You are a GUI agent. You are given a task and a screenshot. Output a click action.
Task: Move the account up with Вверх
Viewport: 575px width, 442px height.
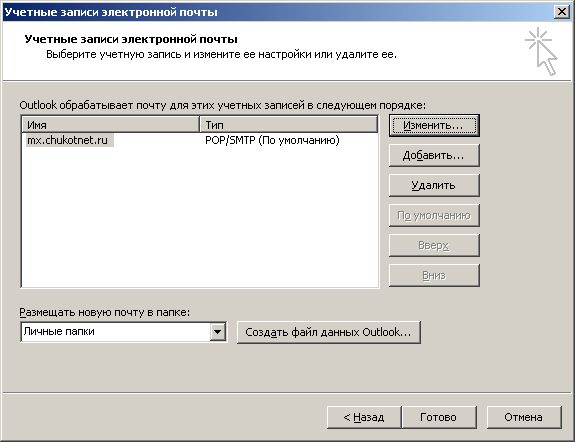point(434,245)
